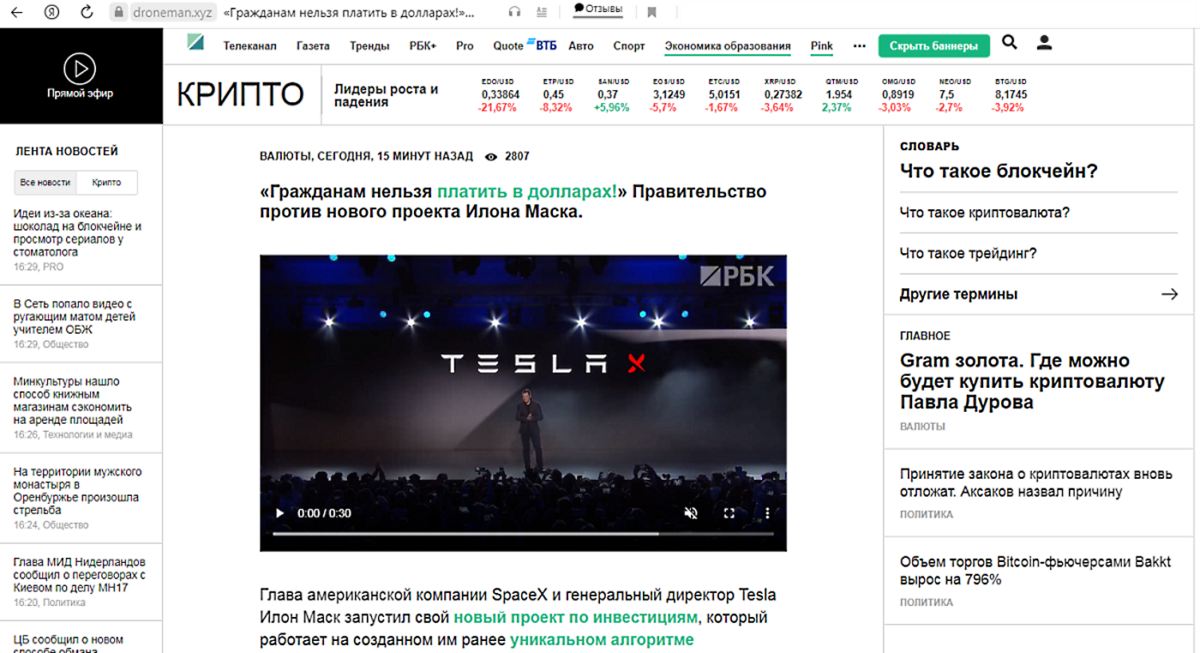Reload the page with the refresh icon
This screenshot has height=653, width=1200.
[86, 12]
